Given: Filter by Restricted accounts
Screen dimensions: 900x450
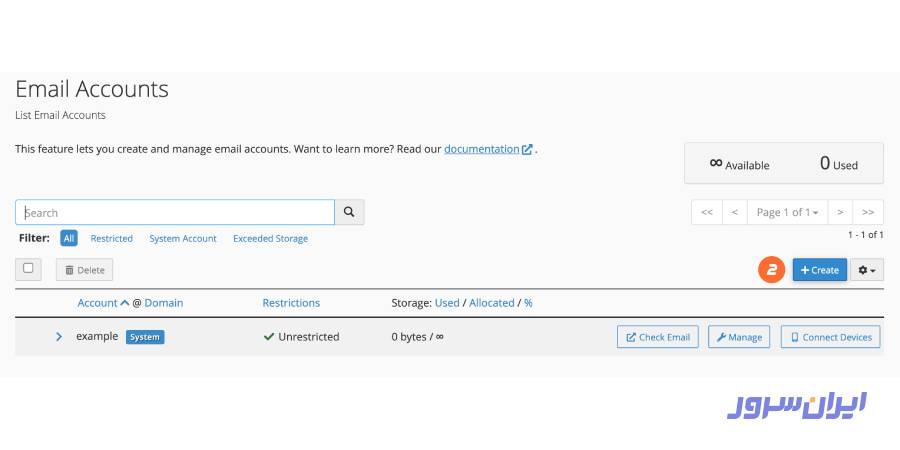Looking at the screenshot, I should pos(111,239).
